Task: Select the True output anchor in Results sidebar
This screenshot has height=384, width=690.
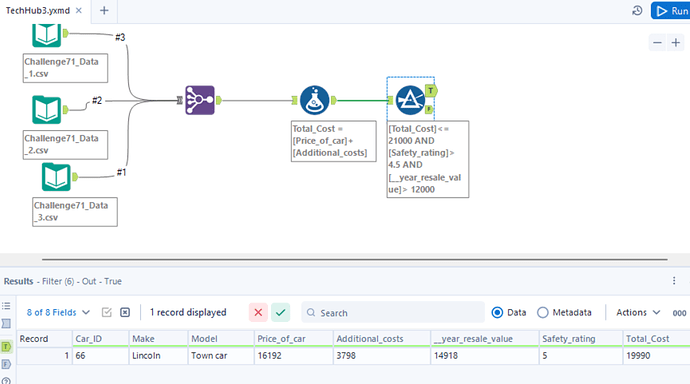Action: 6,347
